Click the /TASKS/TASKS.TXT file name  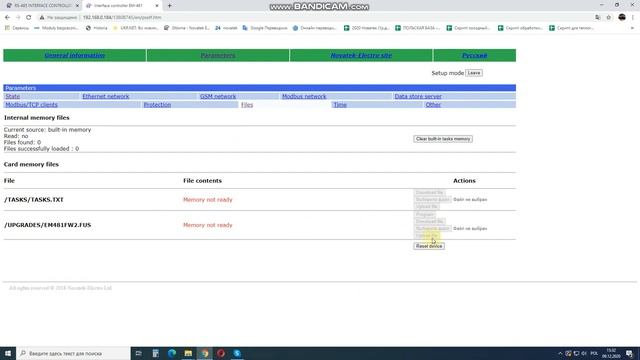[x=34, y=200]
